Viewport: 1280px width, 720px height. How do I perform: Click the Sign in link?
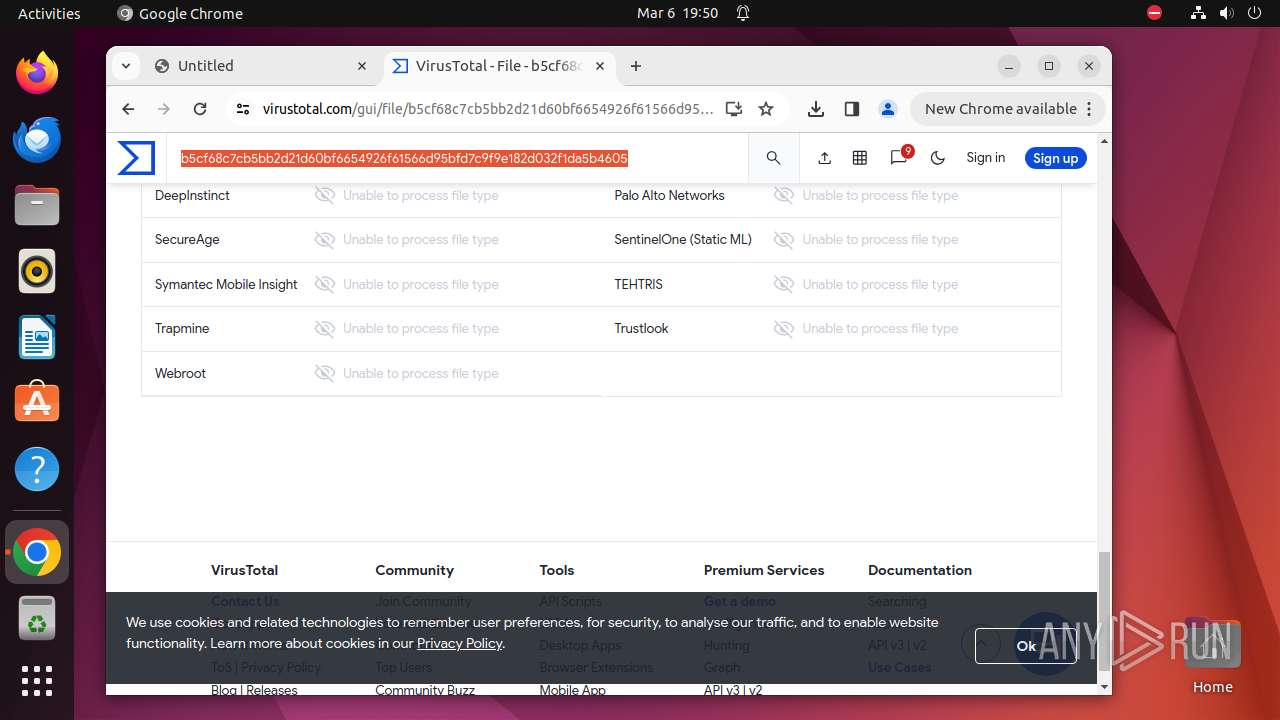pos(985,158)
